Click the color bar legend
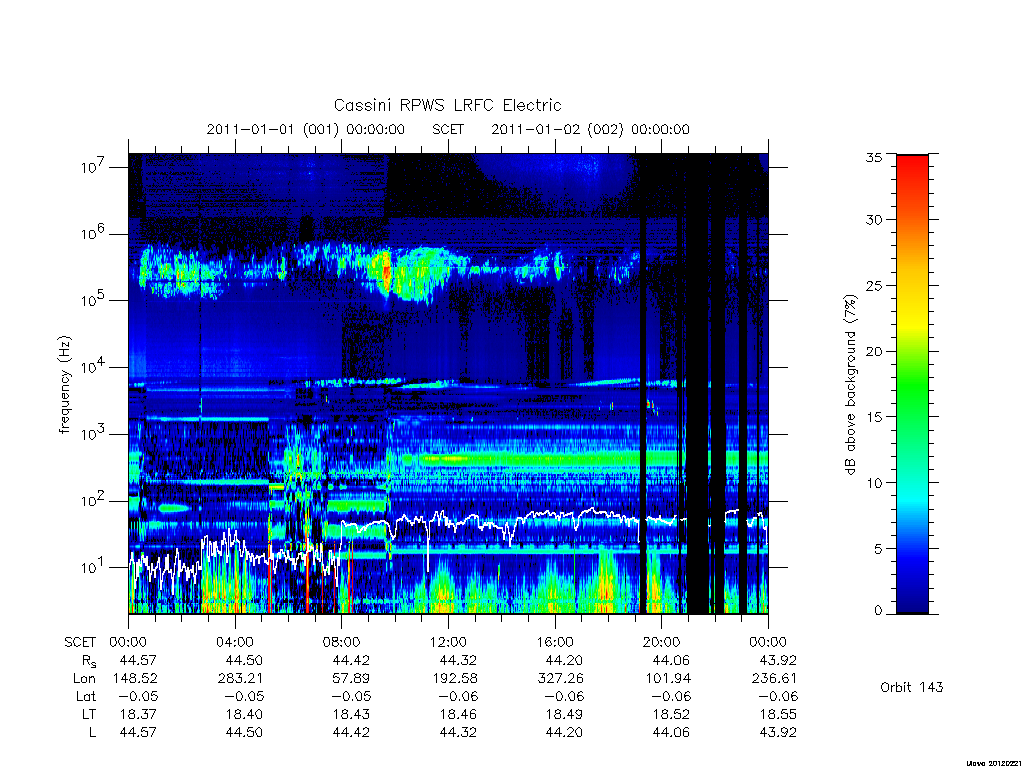 912,384
